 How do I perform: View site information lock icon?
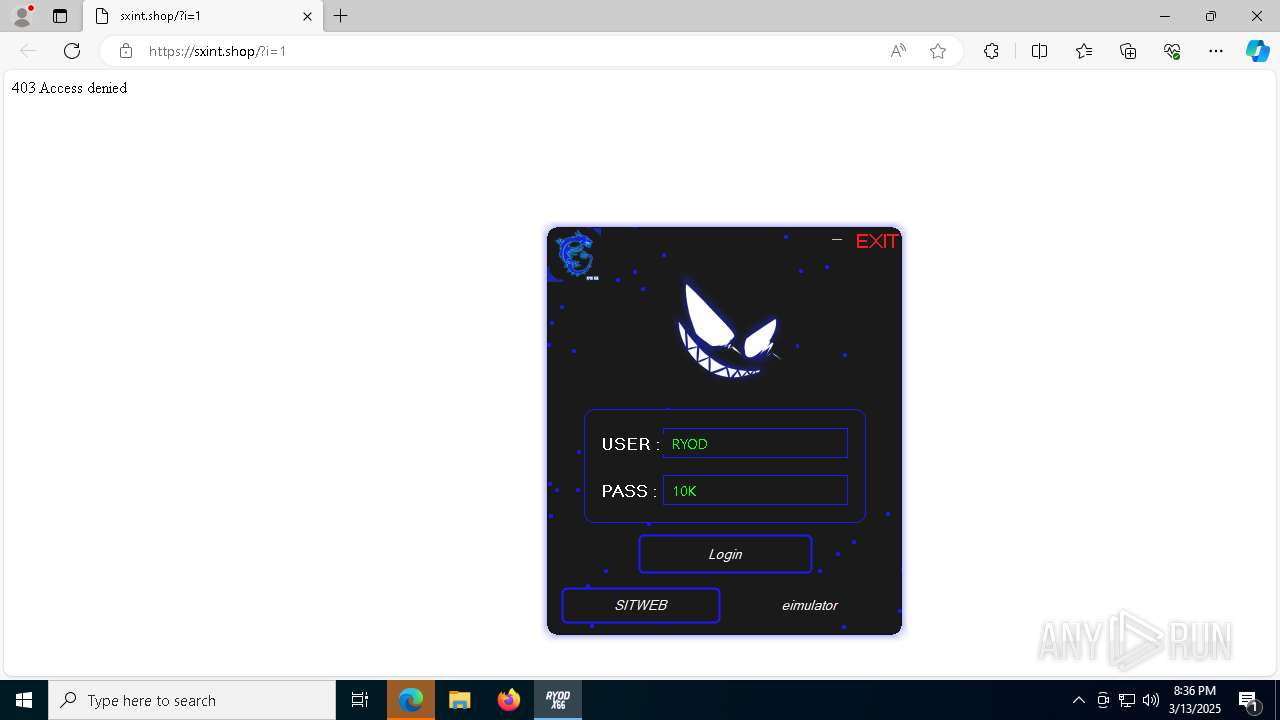click(x=126, y=51)
